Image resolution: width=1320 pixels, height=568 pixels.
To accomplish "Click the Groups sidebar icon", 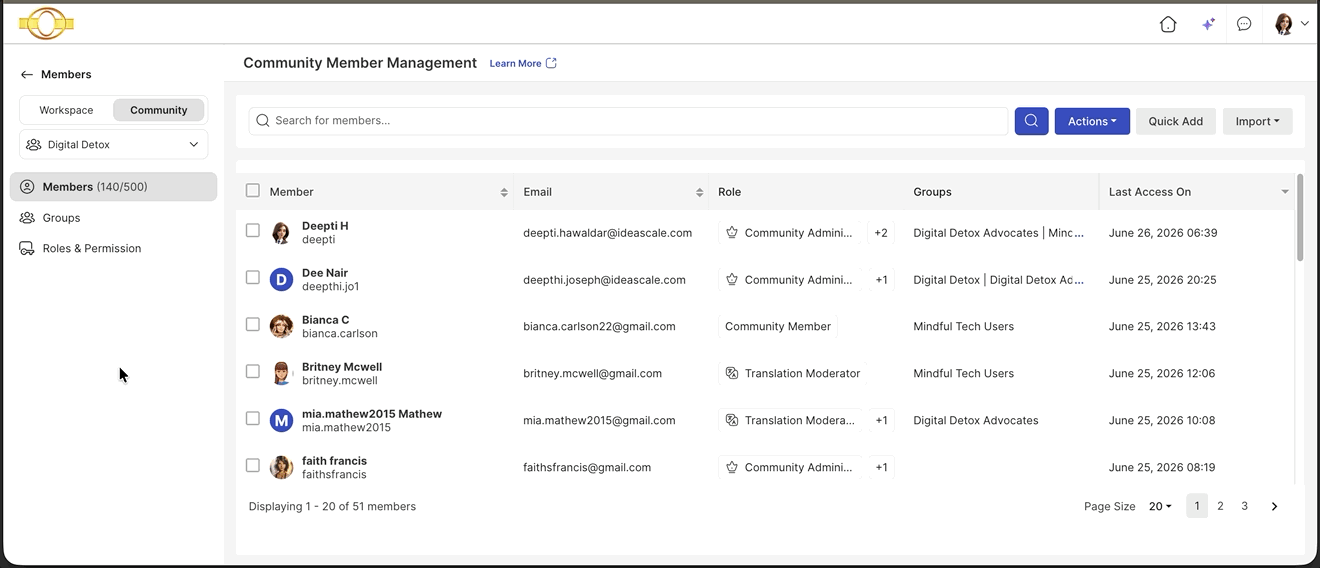I will coord(27,218).
